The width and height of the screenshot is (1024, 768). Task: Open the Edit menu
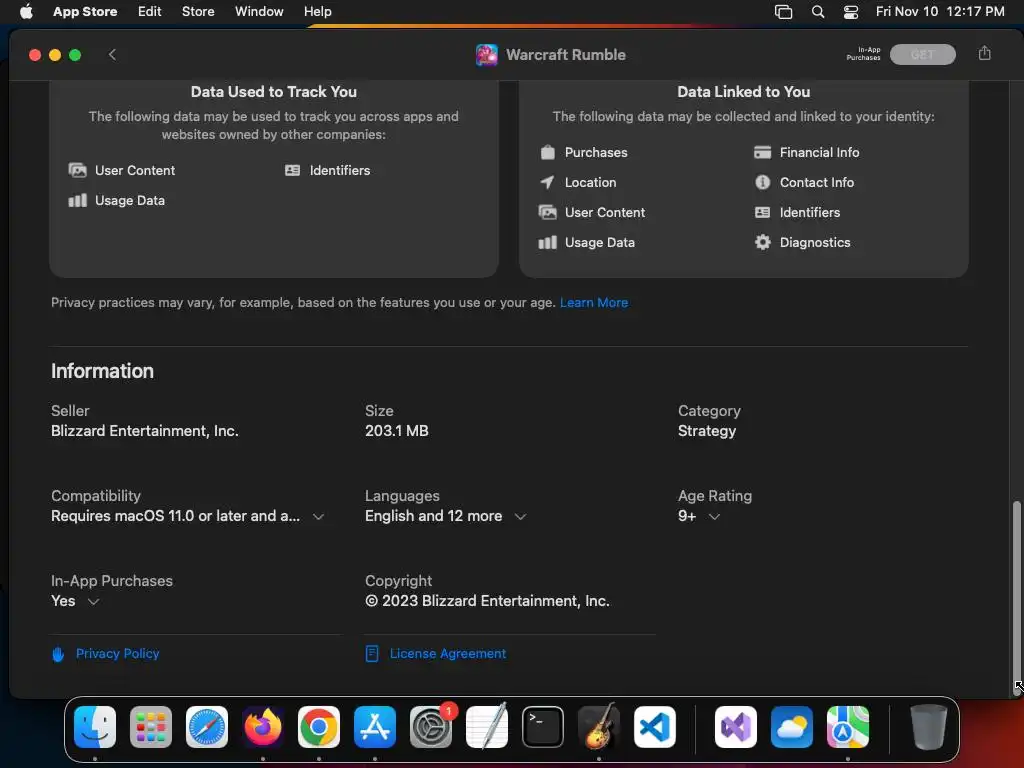(150, 11)
